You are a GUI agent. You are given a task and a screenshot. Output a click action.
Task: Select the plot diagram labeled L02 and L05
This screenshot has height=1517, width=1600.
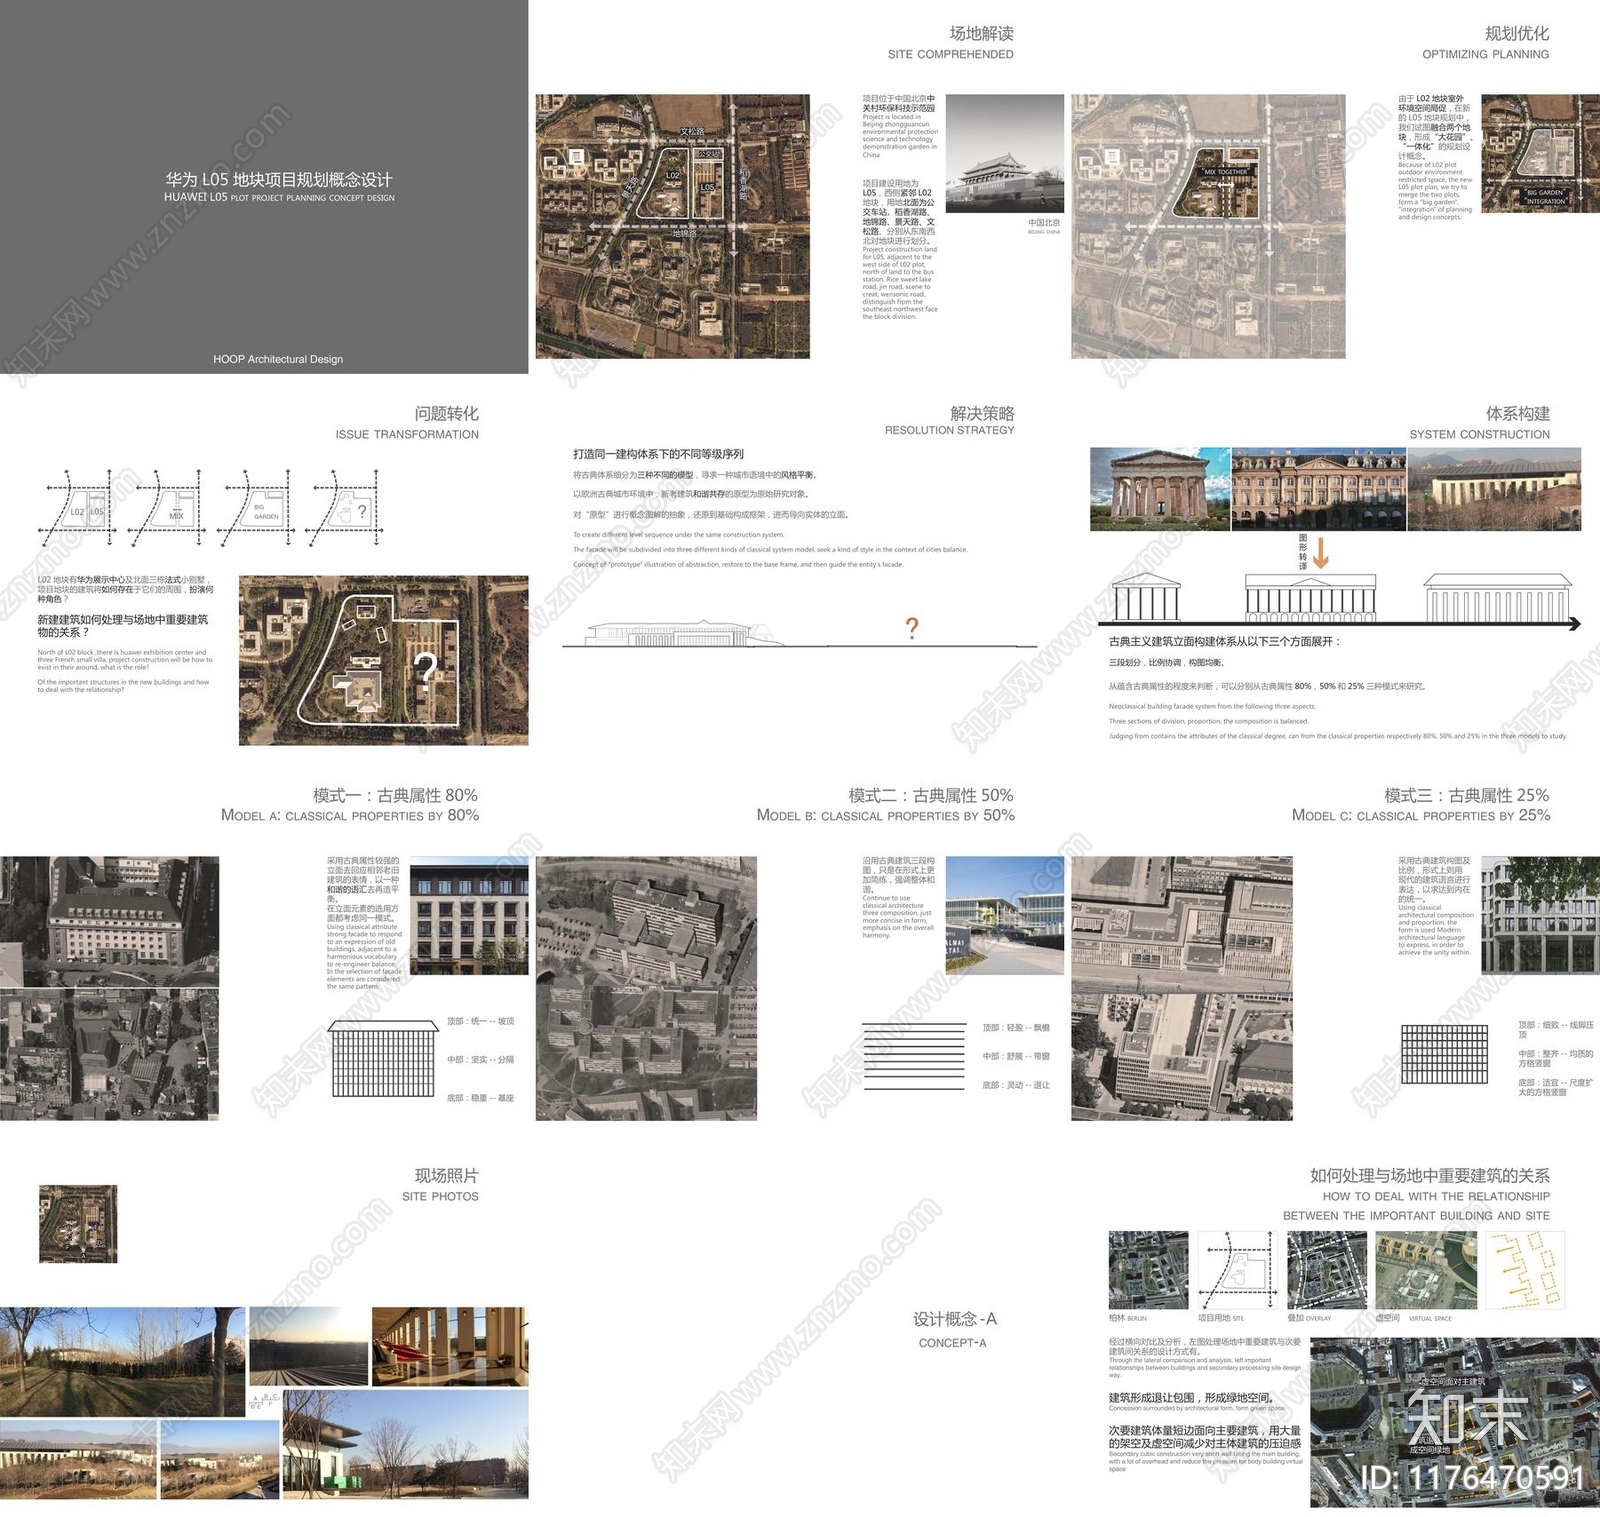coord(77,508)
